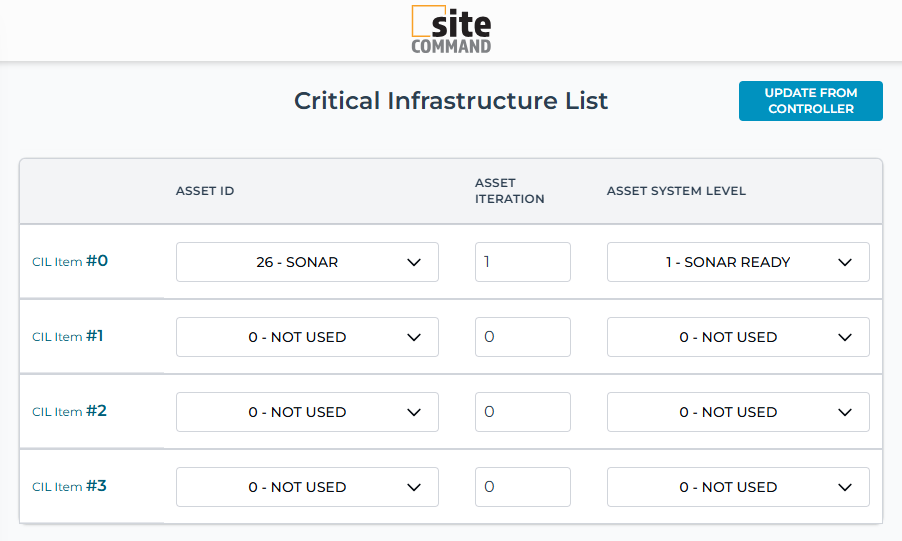This screenshot has width=902, height=541.
Task: Select the CIL Item #3 row label
Action: (x=69, y=486)
